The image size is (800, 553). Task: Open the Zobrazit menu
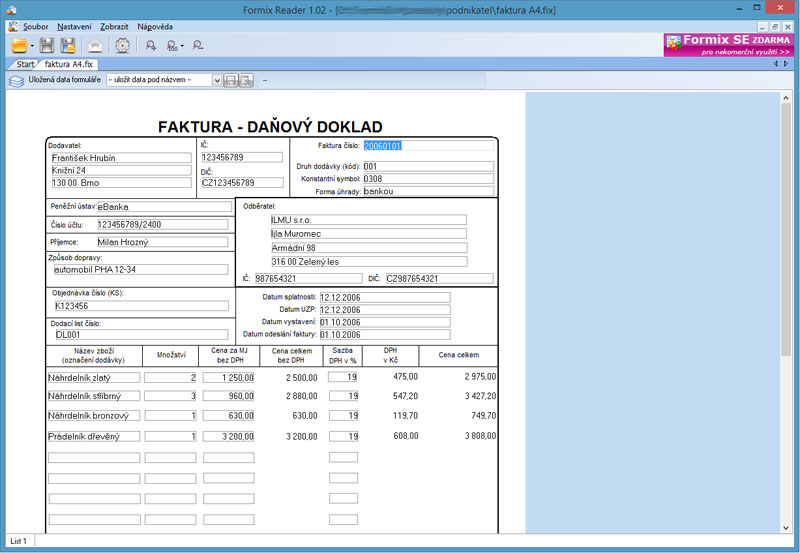114,27
